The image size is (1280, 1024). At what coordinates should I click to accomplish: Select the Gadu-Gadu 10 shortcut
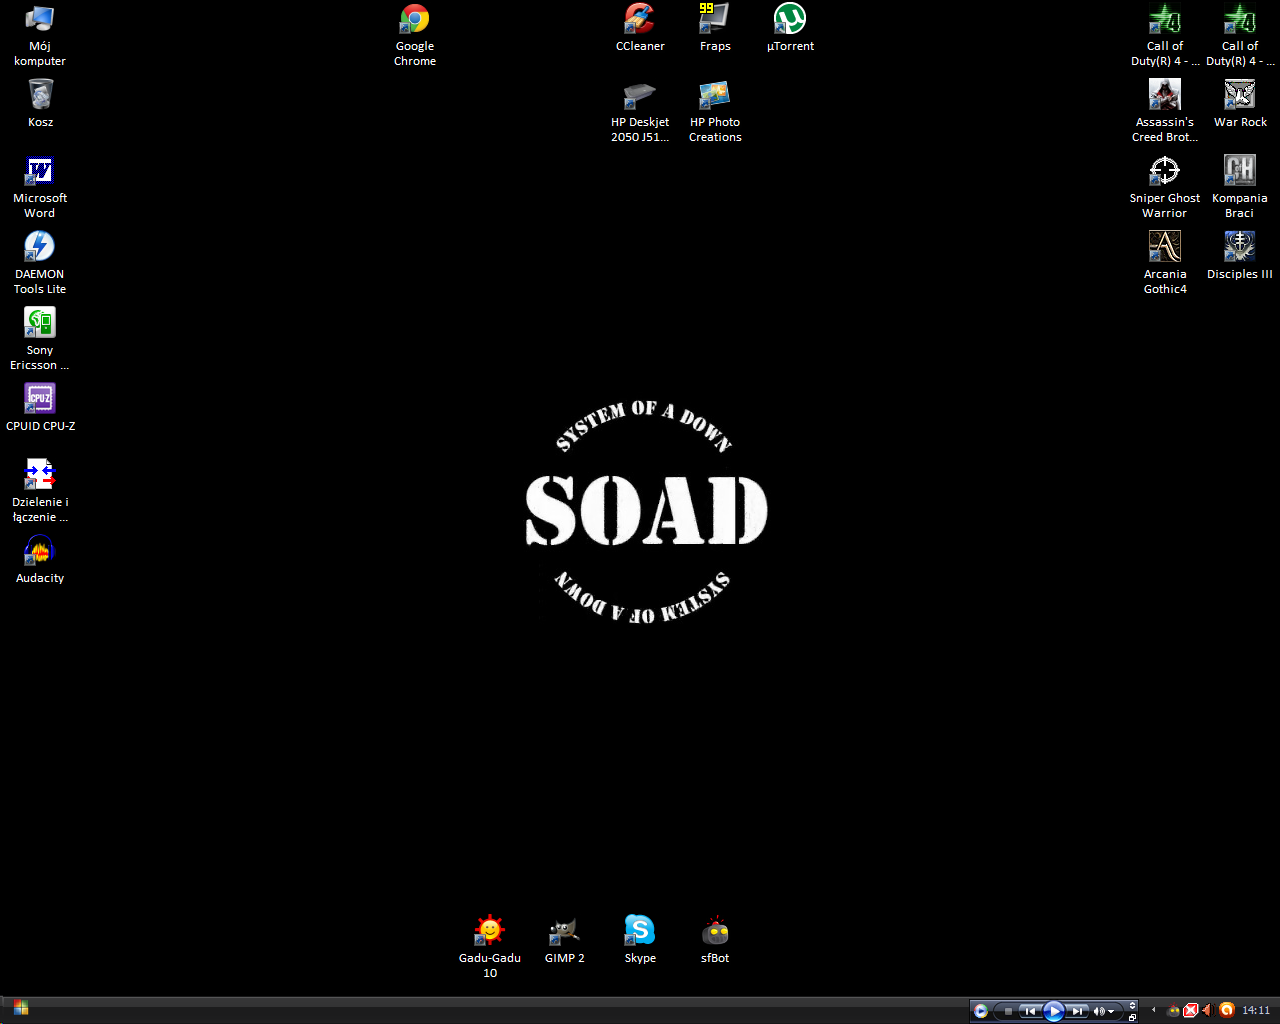[x=490, y=947]
